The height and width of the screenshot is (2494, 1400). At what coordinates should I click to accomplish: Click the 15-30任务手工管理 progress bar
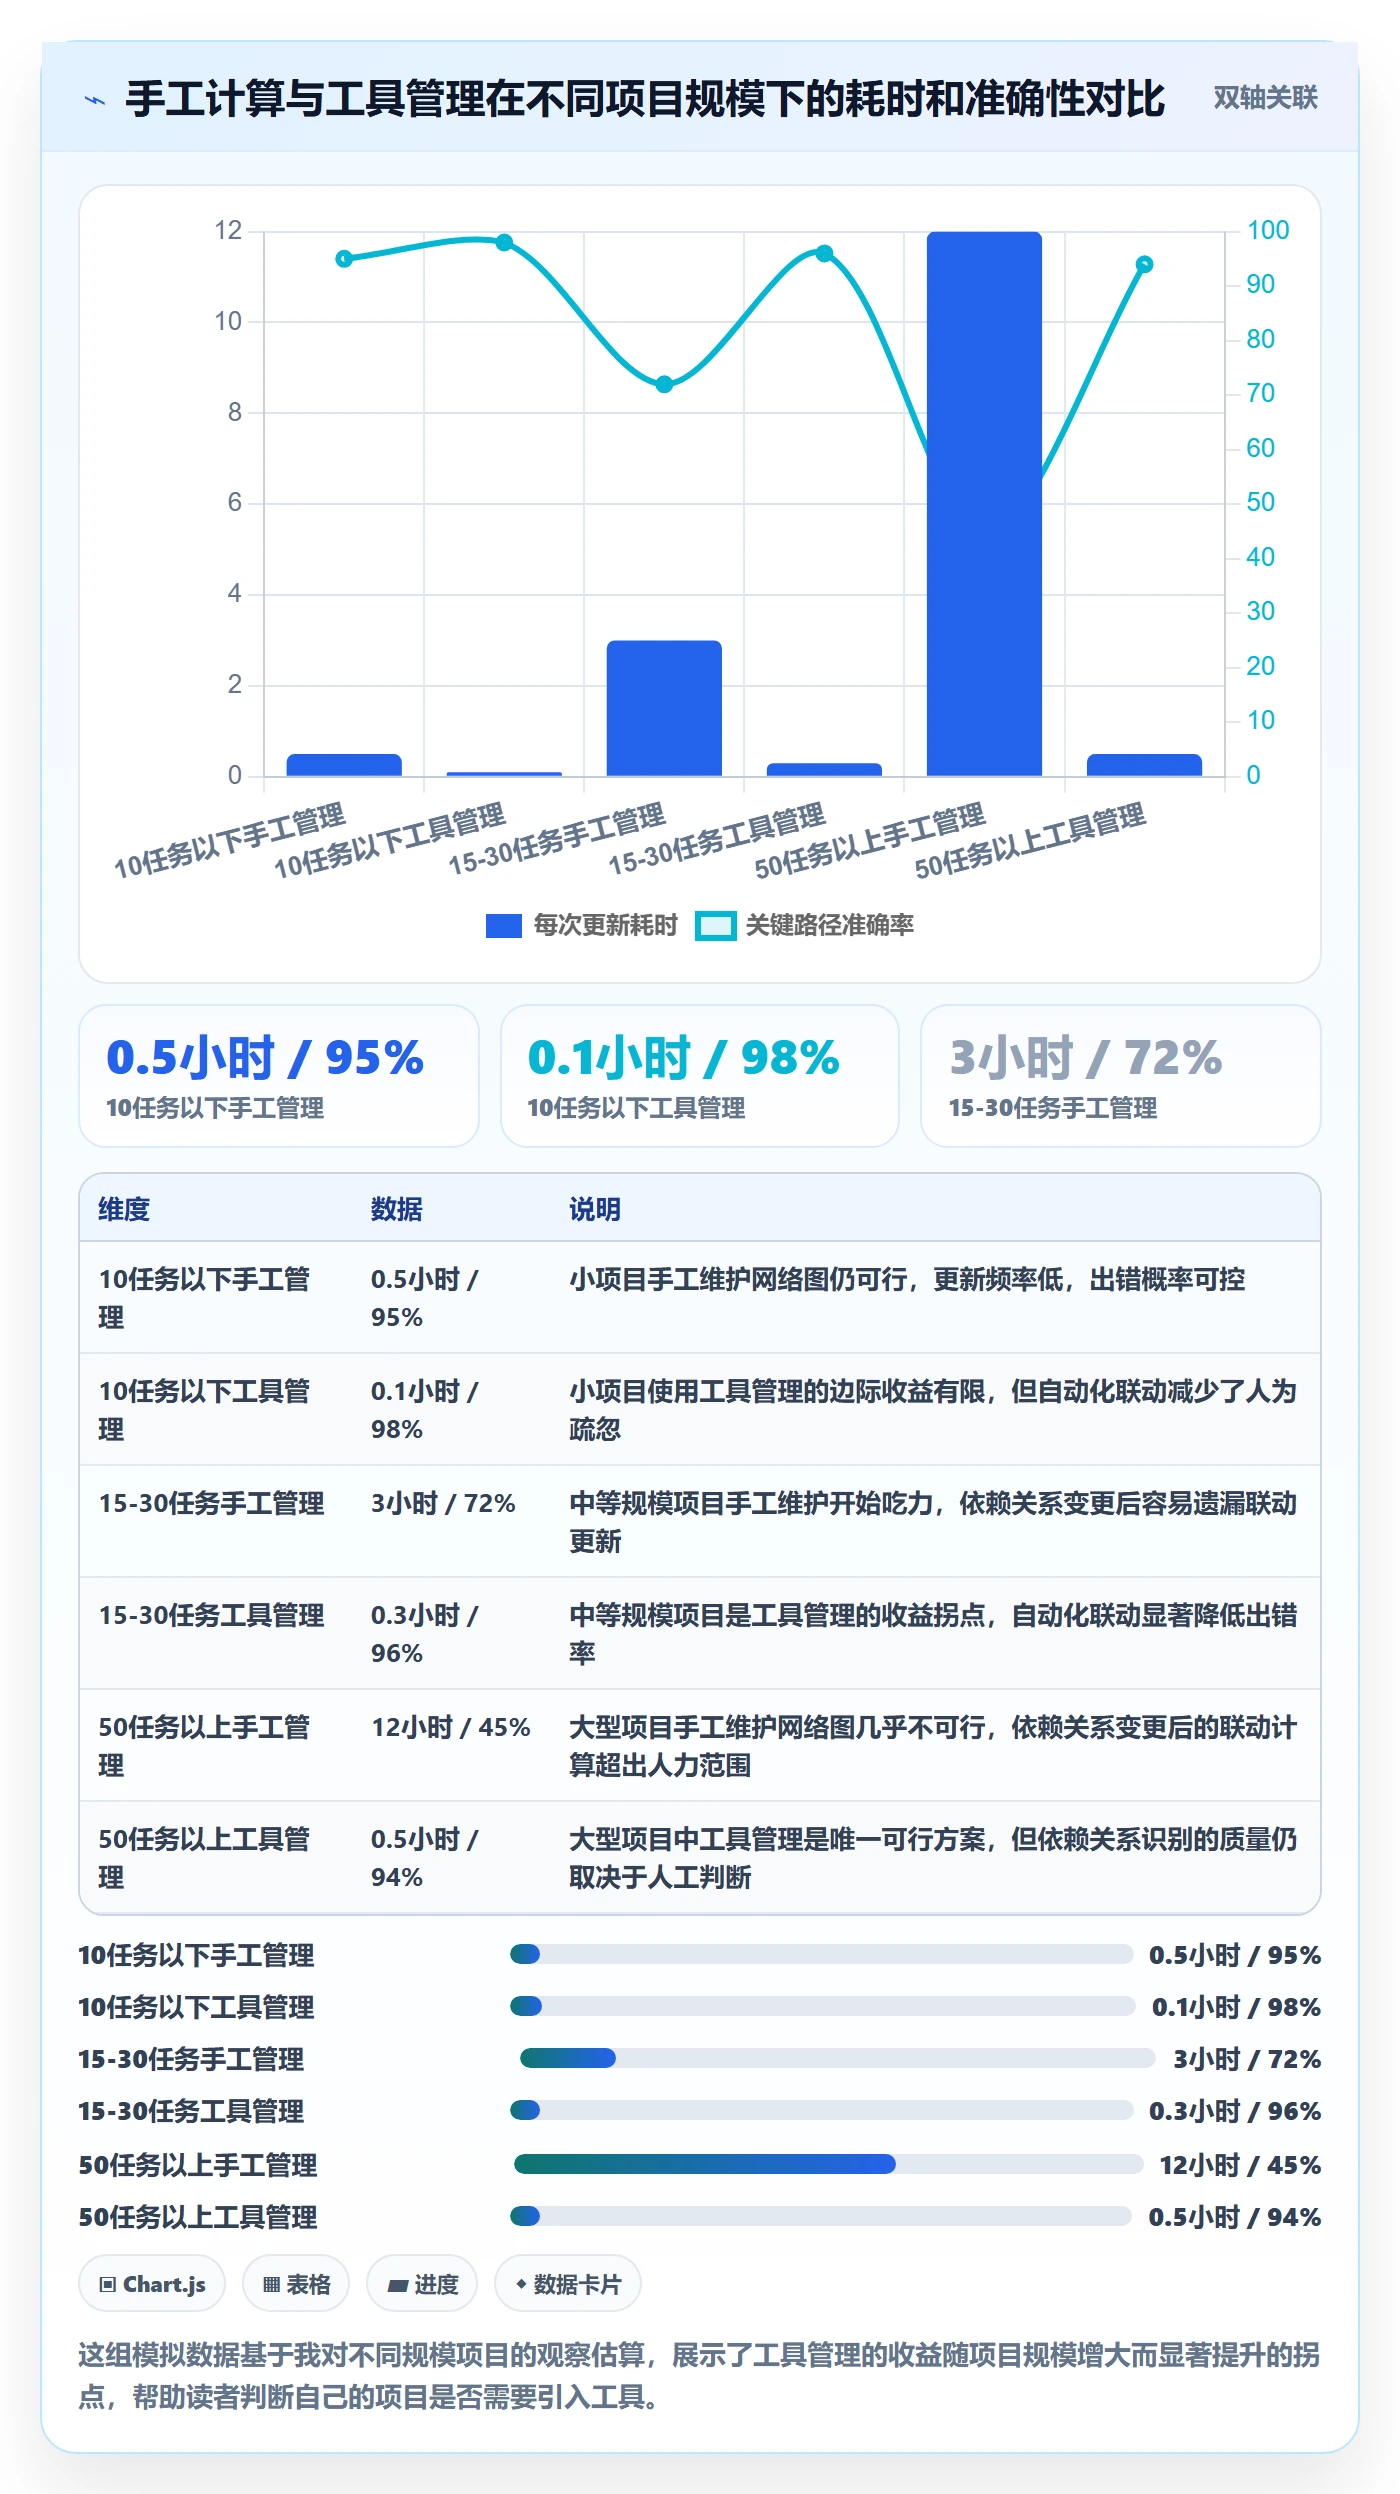pos(837,2058)
